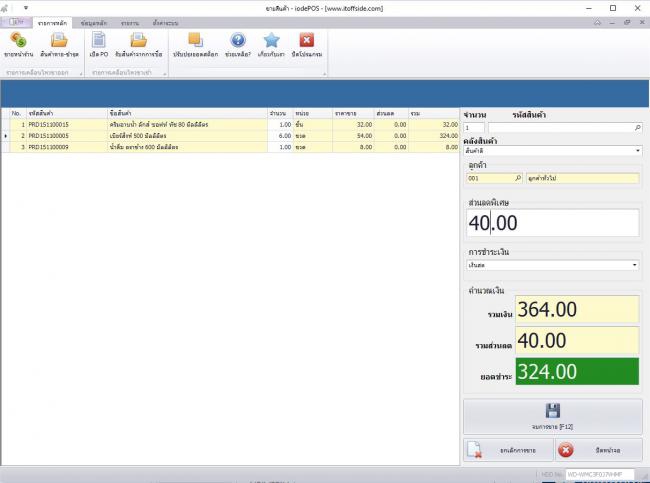Click the quantity input field showing 1
Screen dimensions: 650x483
(474, 128)
